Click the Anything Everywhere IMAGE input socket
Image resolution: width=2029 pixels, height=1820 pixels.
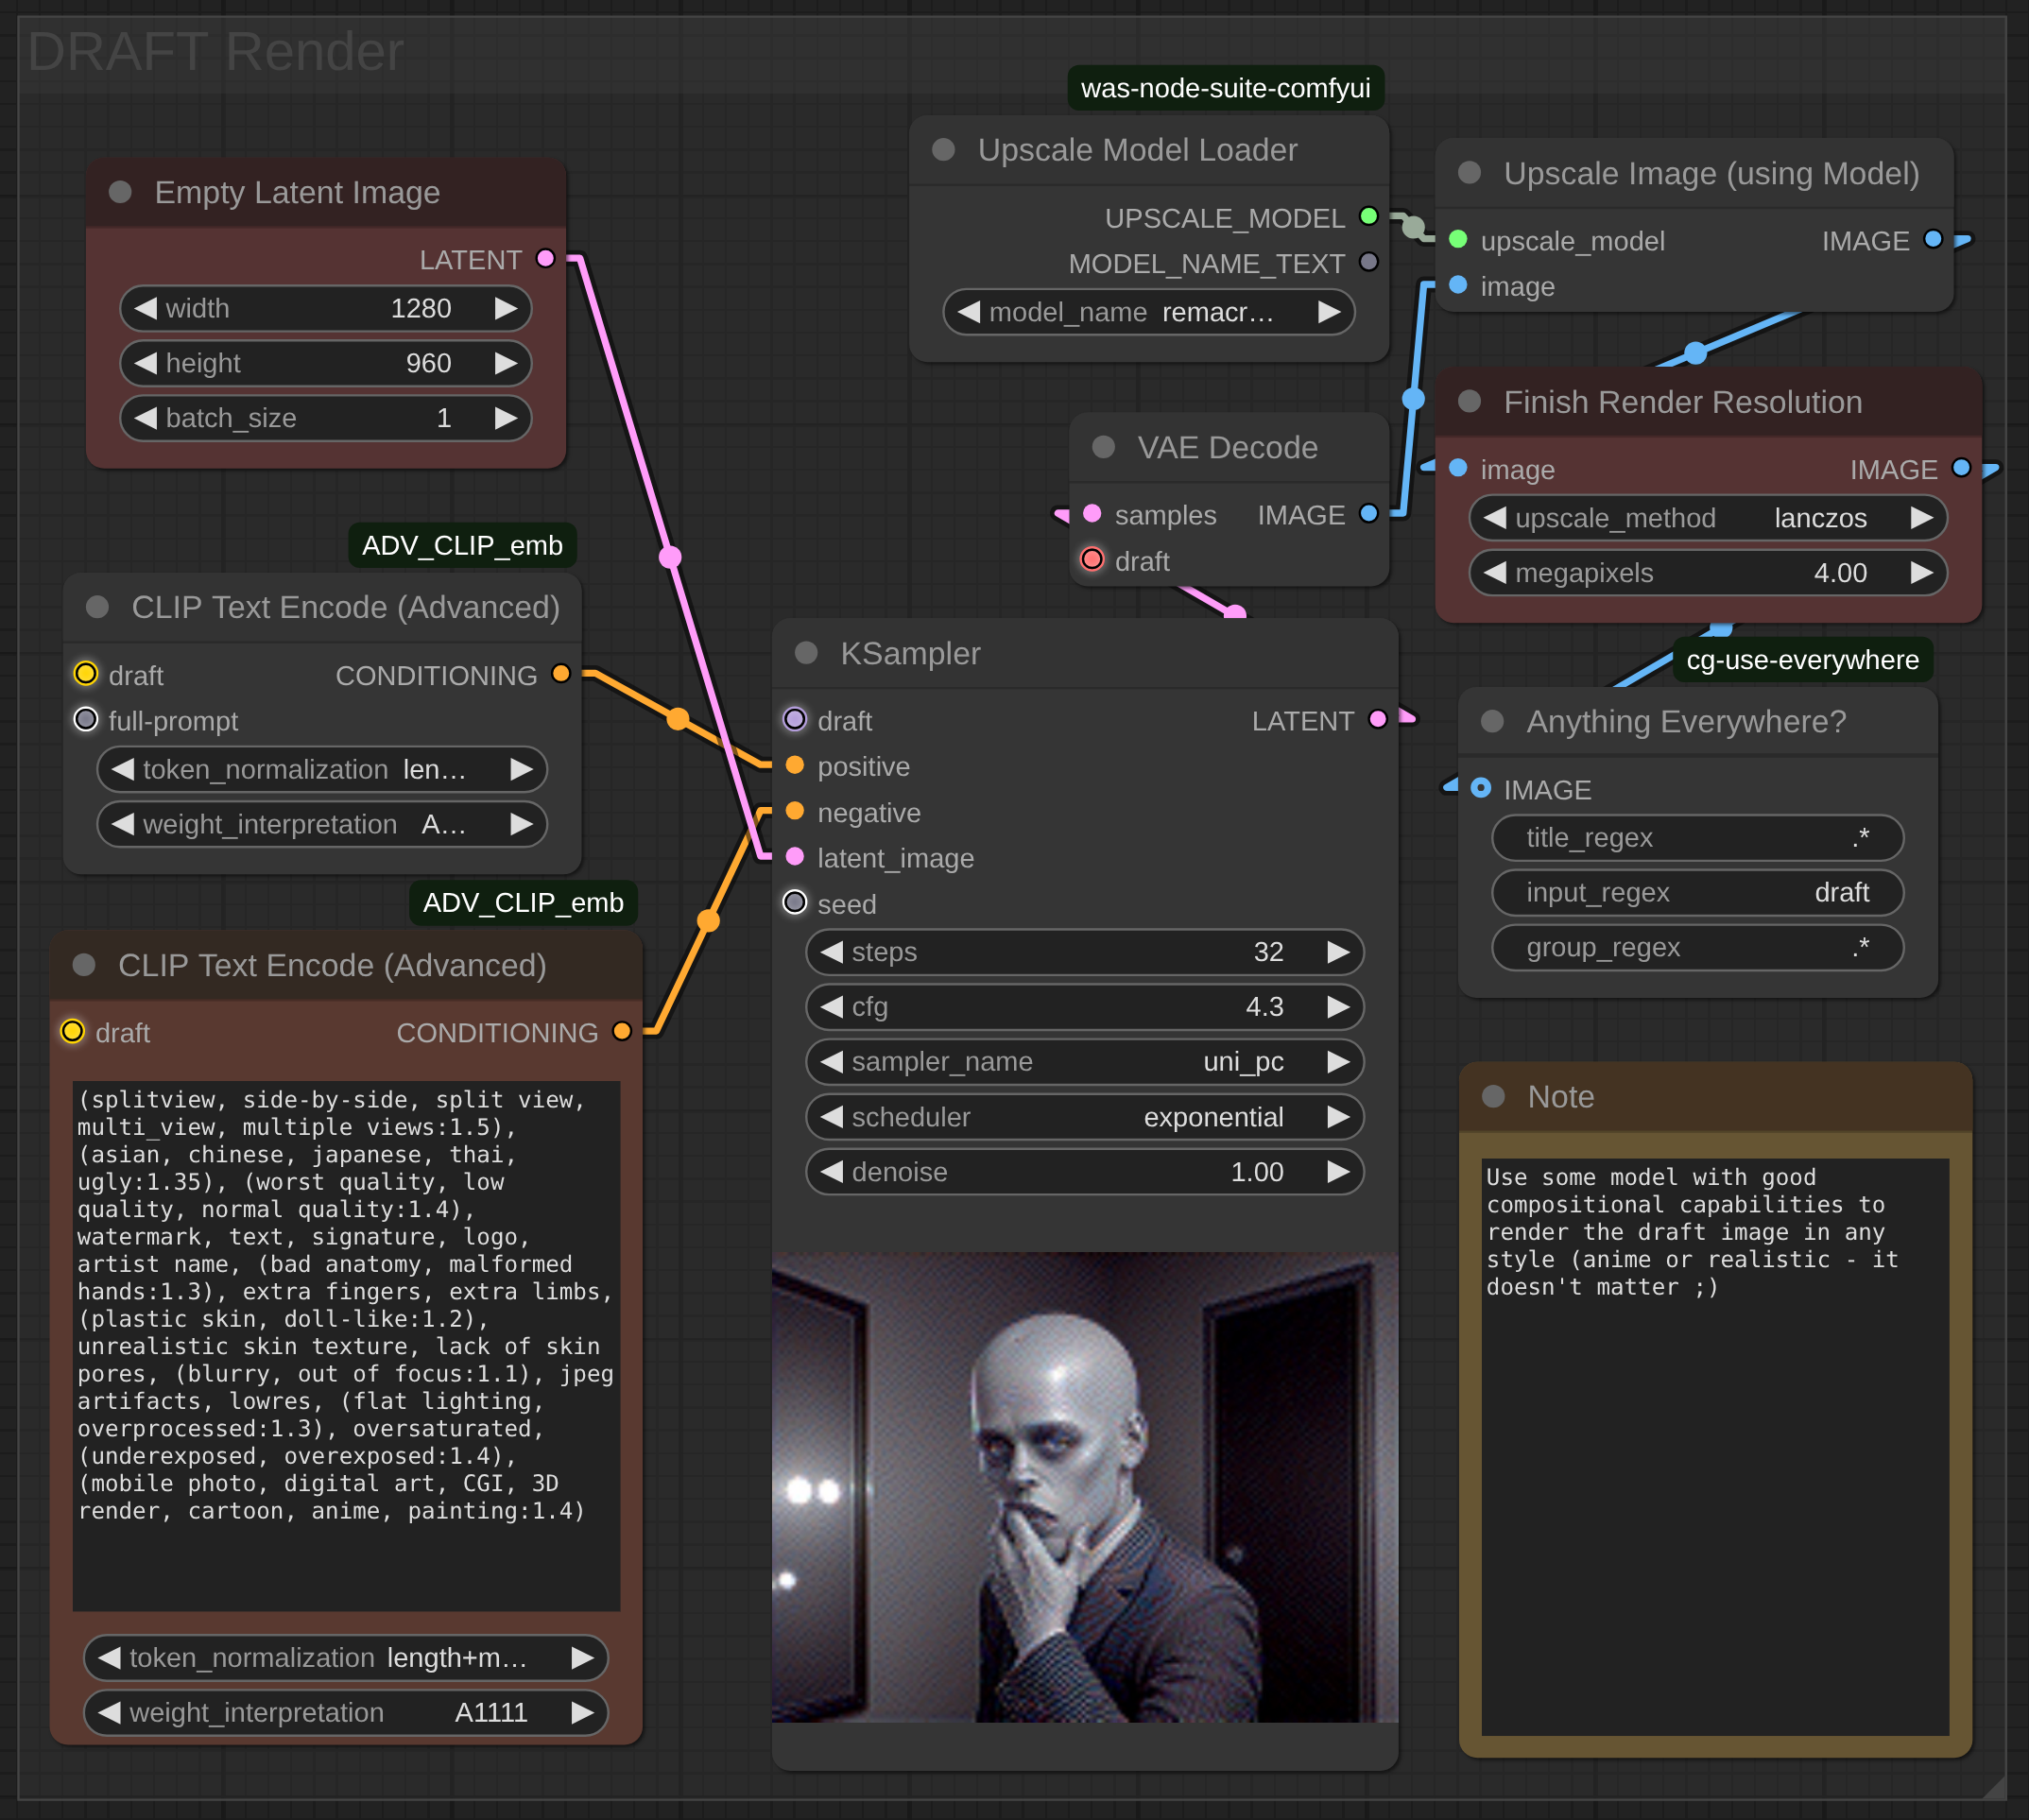pos(1481,788)
